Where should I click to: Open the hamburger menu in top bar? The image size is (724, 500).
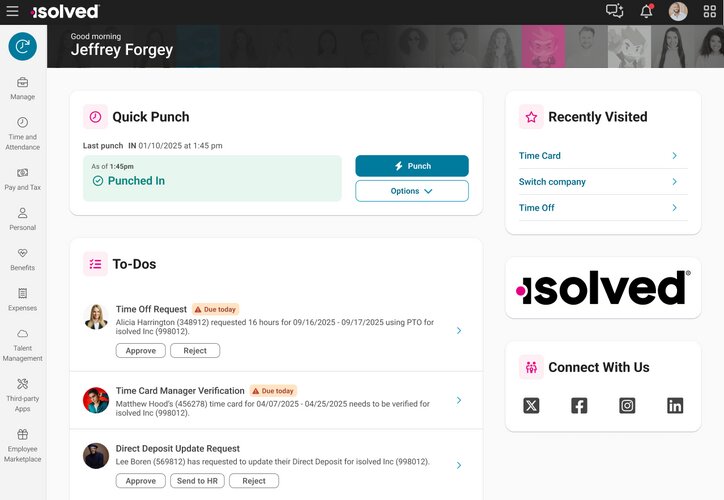(12, 11)
